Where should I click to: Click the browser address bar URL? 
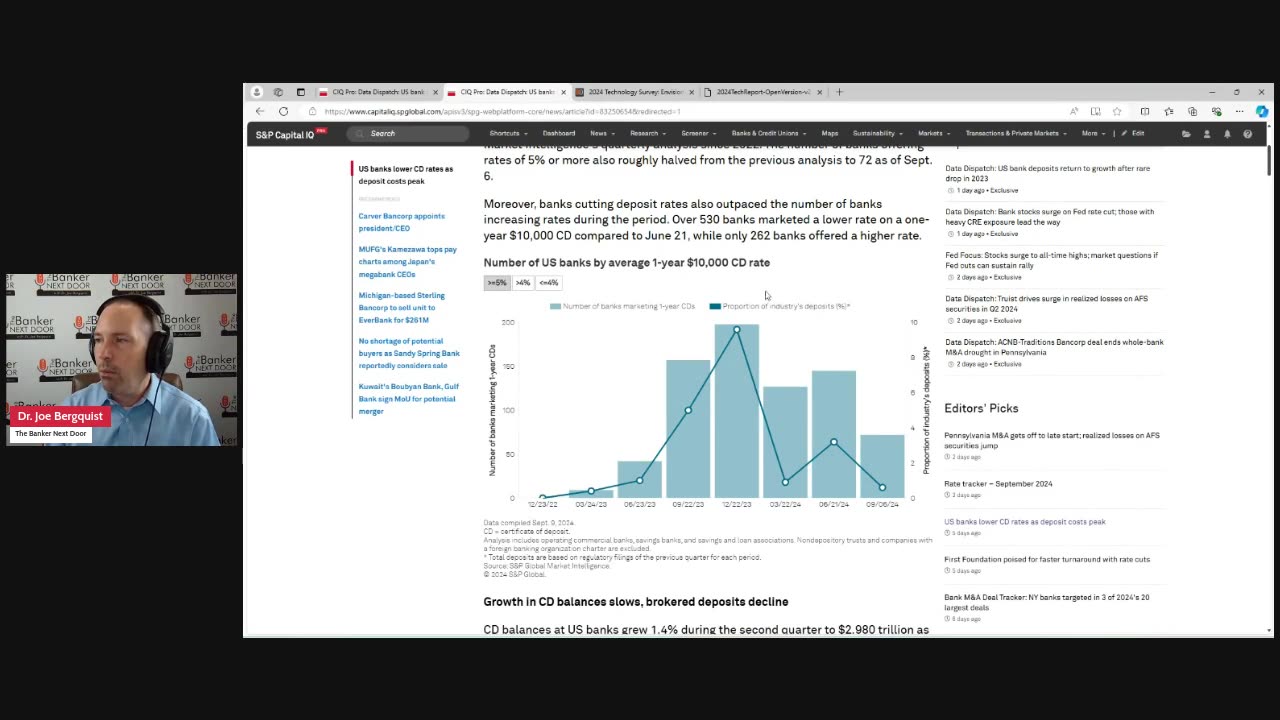(502, 111)
